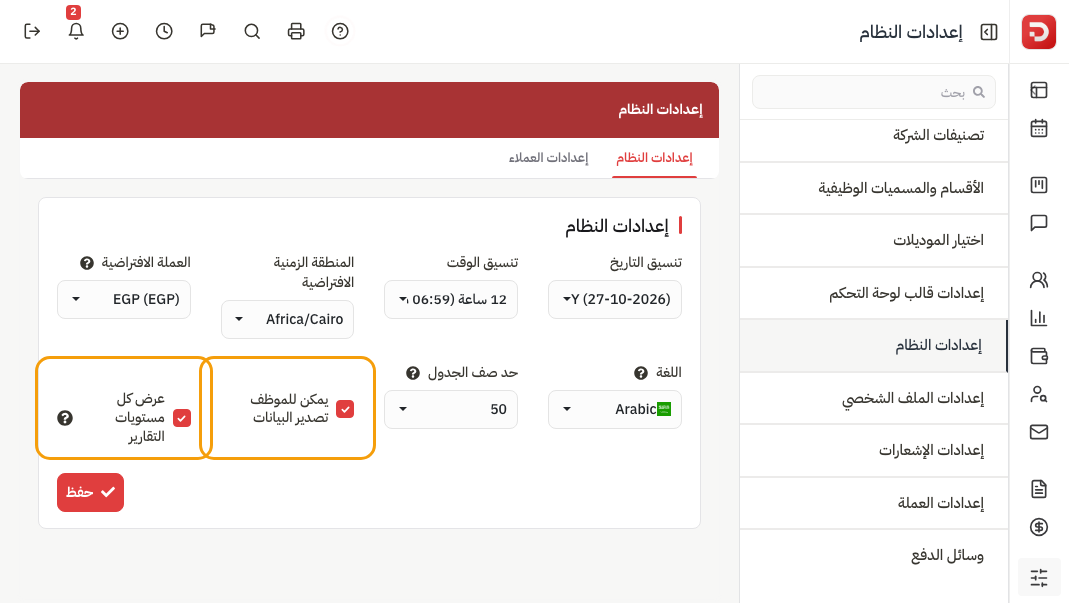1069x603 pixels.
Task: Click help icon beside اللغة label
Action: pos(640,373)
